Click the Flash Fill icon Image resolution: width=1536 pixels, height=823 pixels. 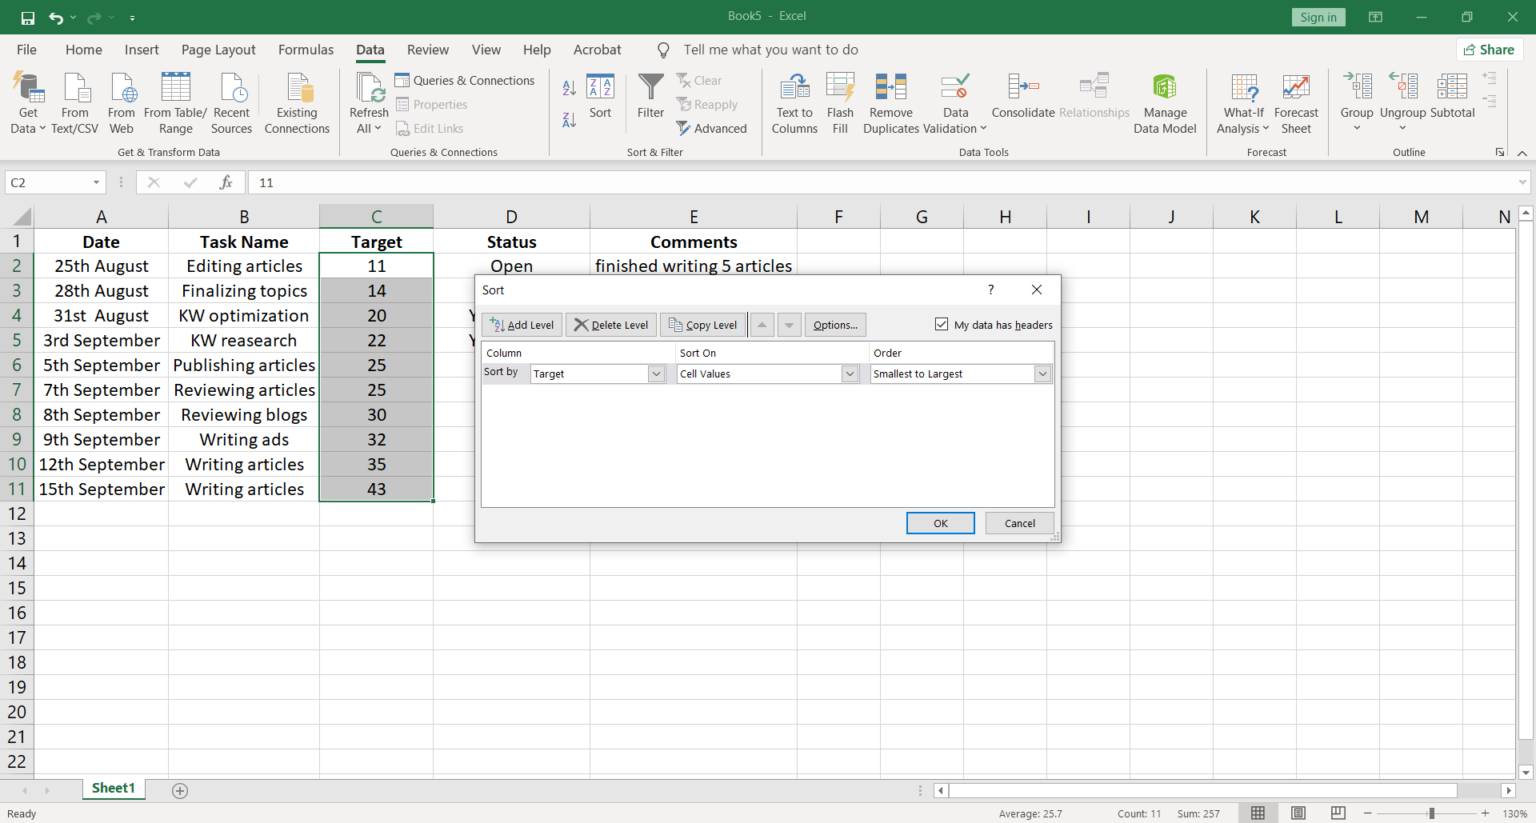point(840,103)
